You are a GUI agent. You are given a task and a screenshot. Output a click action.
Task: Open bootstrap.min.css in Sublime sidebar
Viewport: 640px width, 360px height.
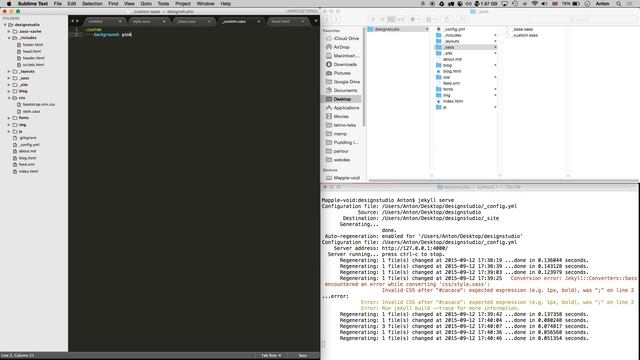[39, 104]
